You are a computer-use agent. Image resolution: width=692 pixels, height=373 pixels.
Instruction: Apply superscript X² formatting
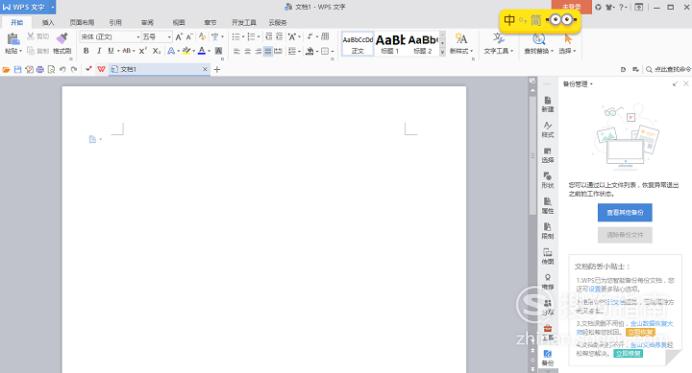(143, 51)
